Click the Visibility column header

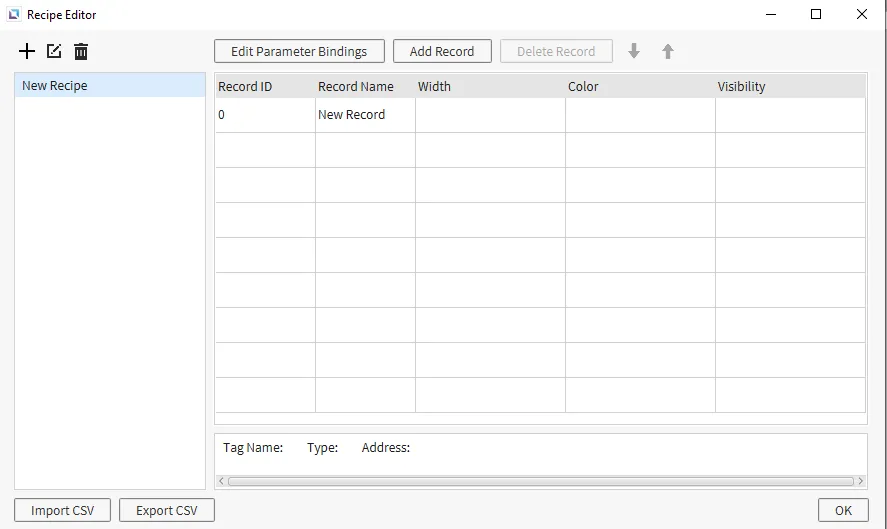(790, 87)
